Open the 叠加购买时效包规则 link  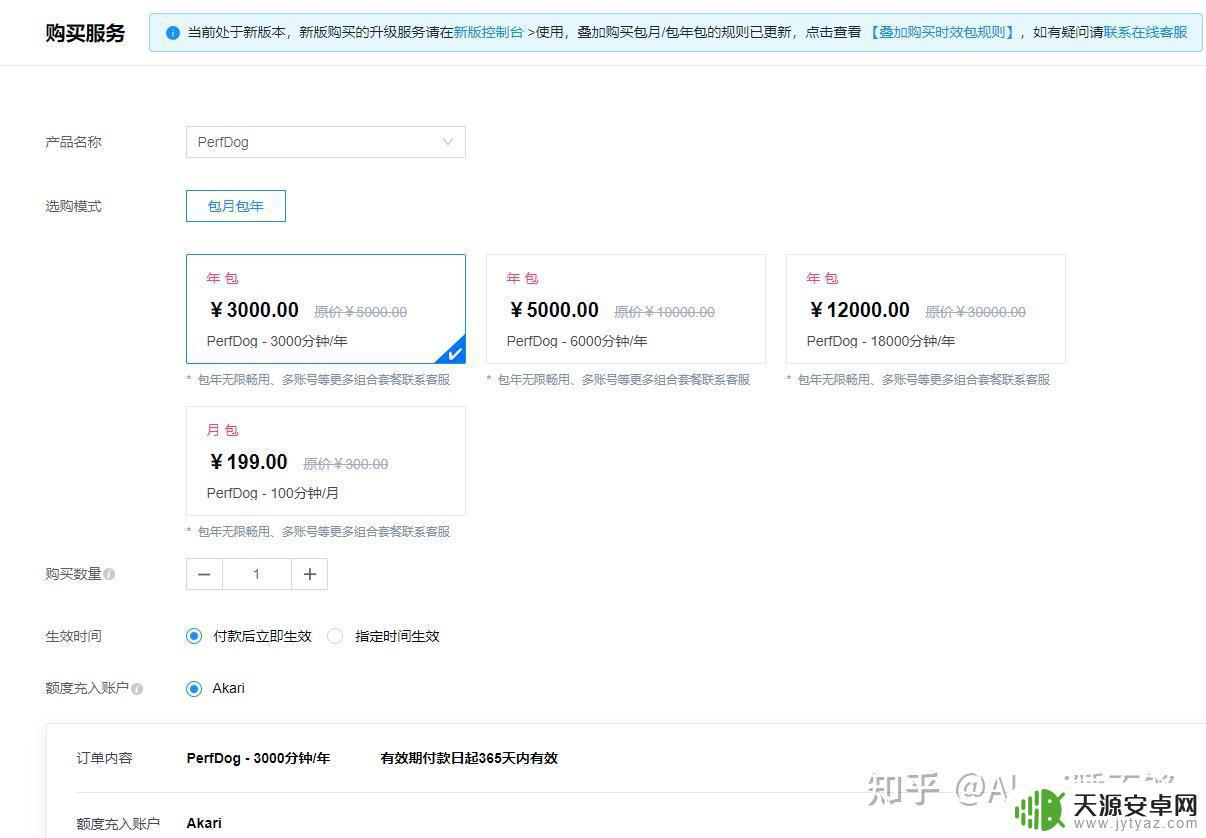coord(942,32)
